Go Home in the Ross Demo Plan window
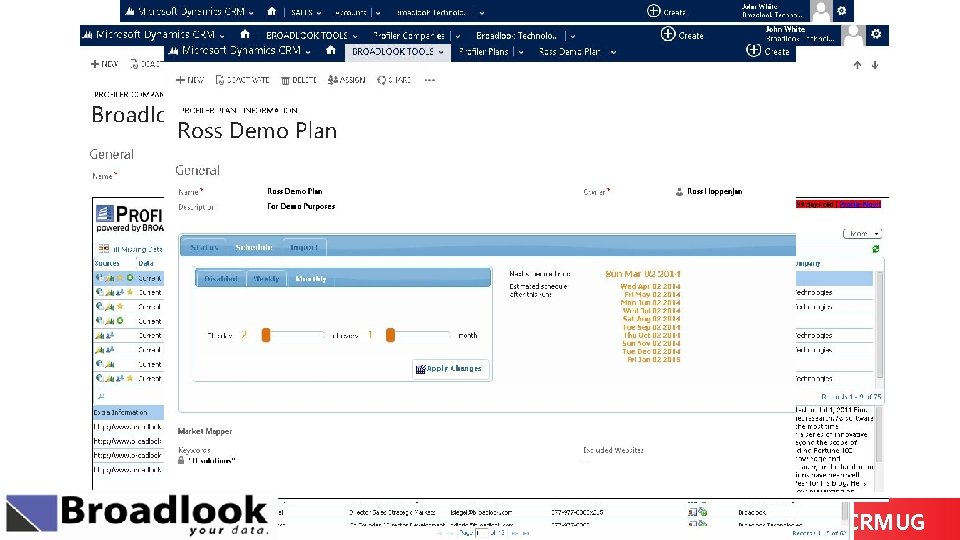The height and width of the screenshot is (540, 960). point(331,50)
